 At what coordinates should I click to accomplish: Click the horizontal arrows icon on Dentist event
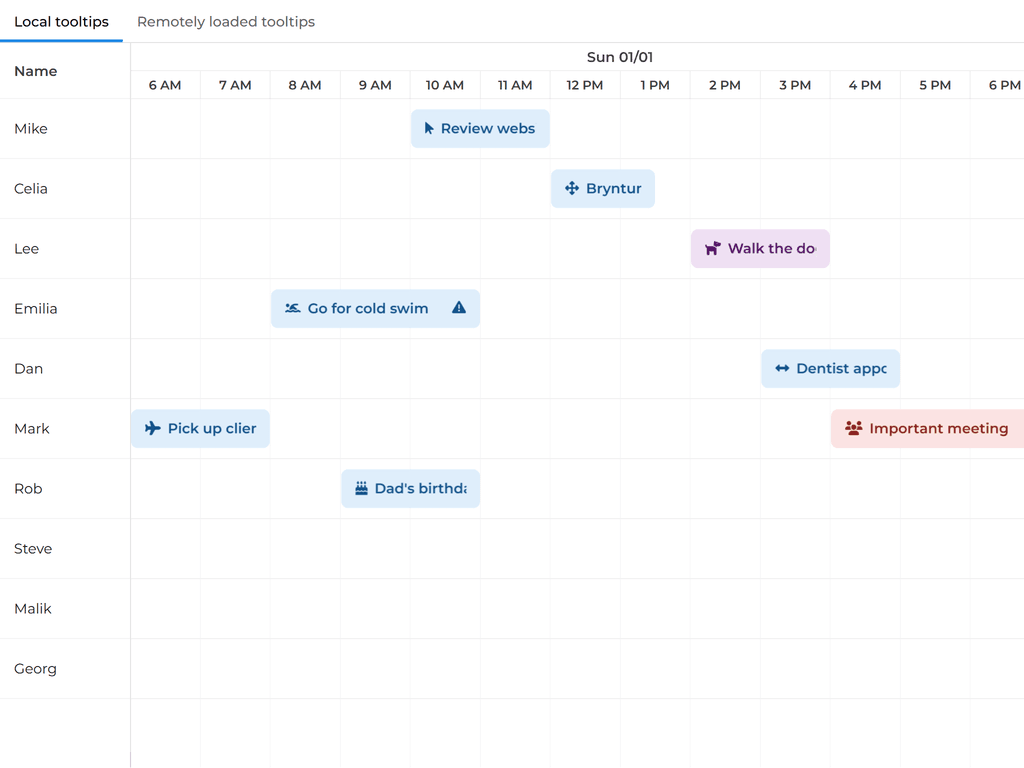tap(782, 369)
